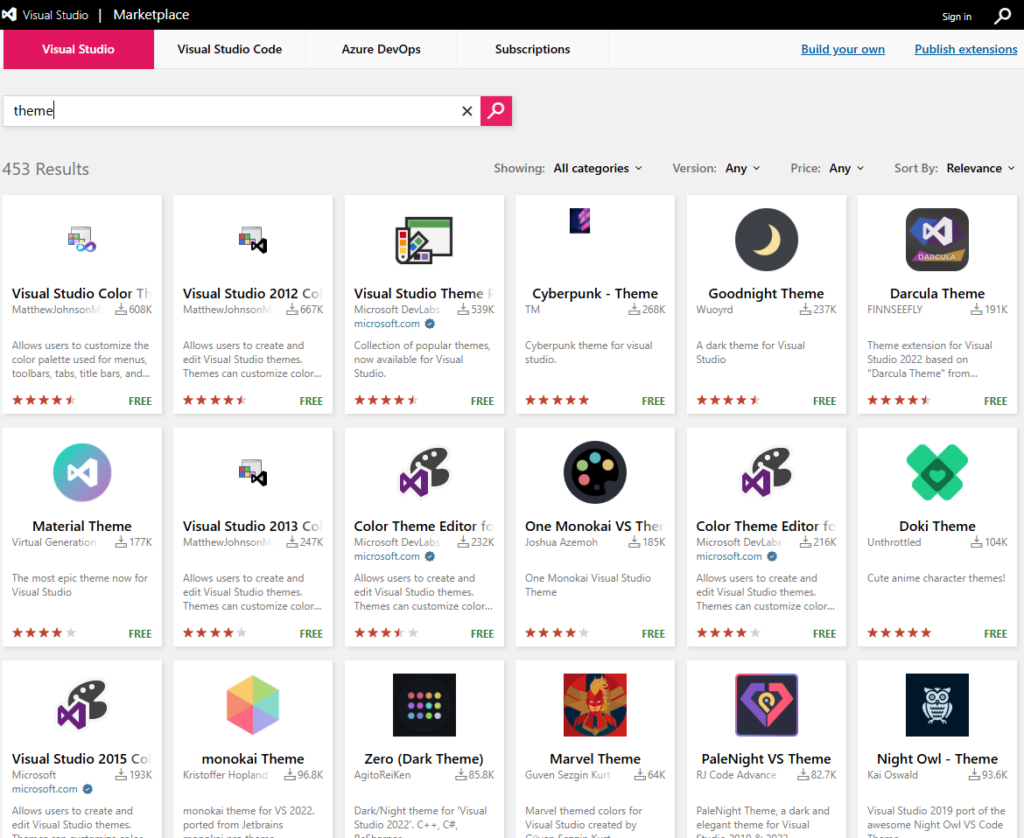Open the Material Theme title
The image size is (1024, 838).
point(82,526)
